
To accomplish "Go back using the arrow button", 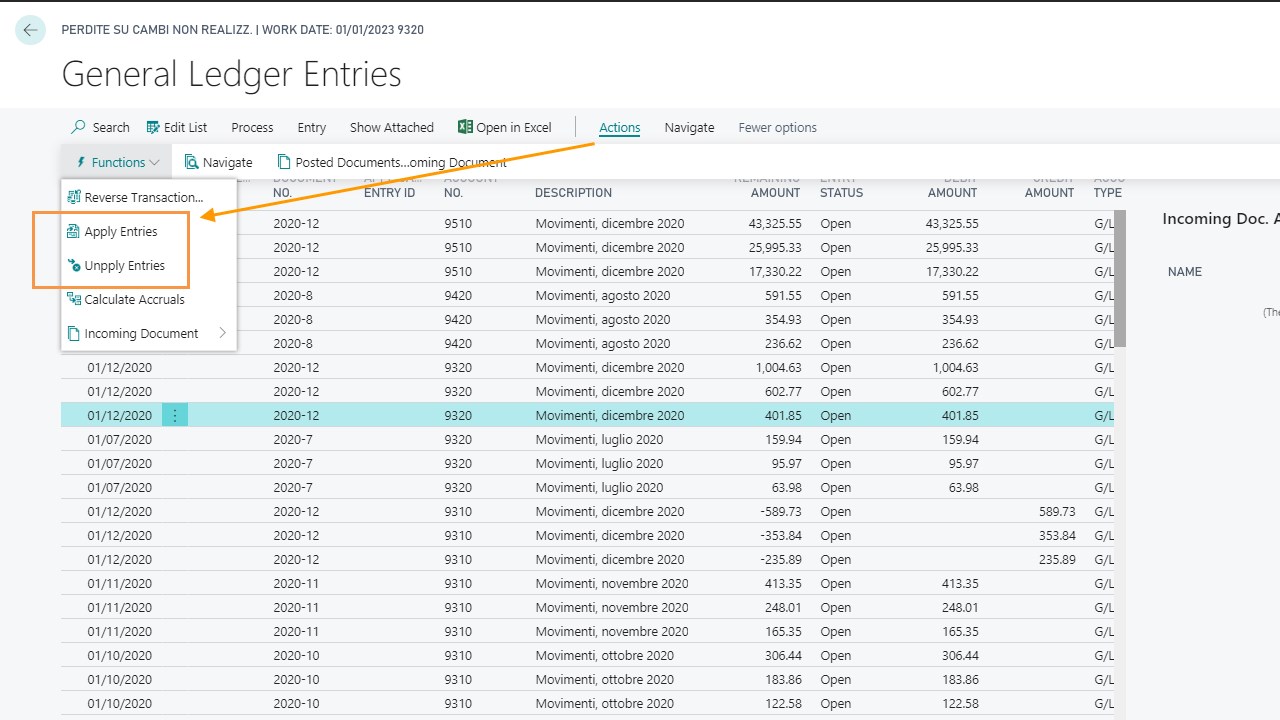I will 30,30.
